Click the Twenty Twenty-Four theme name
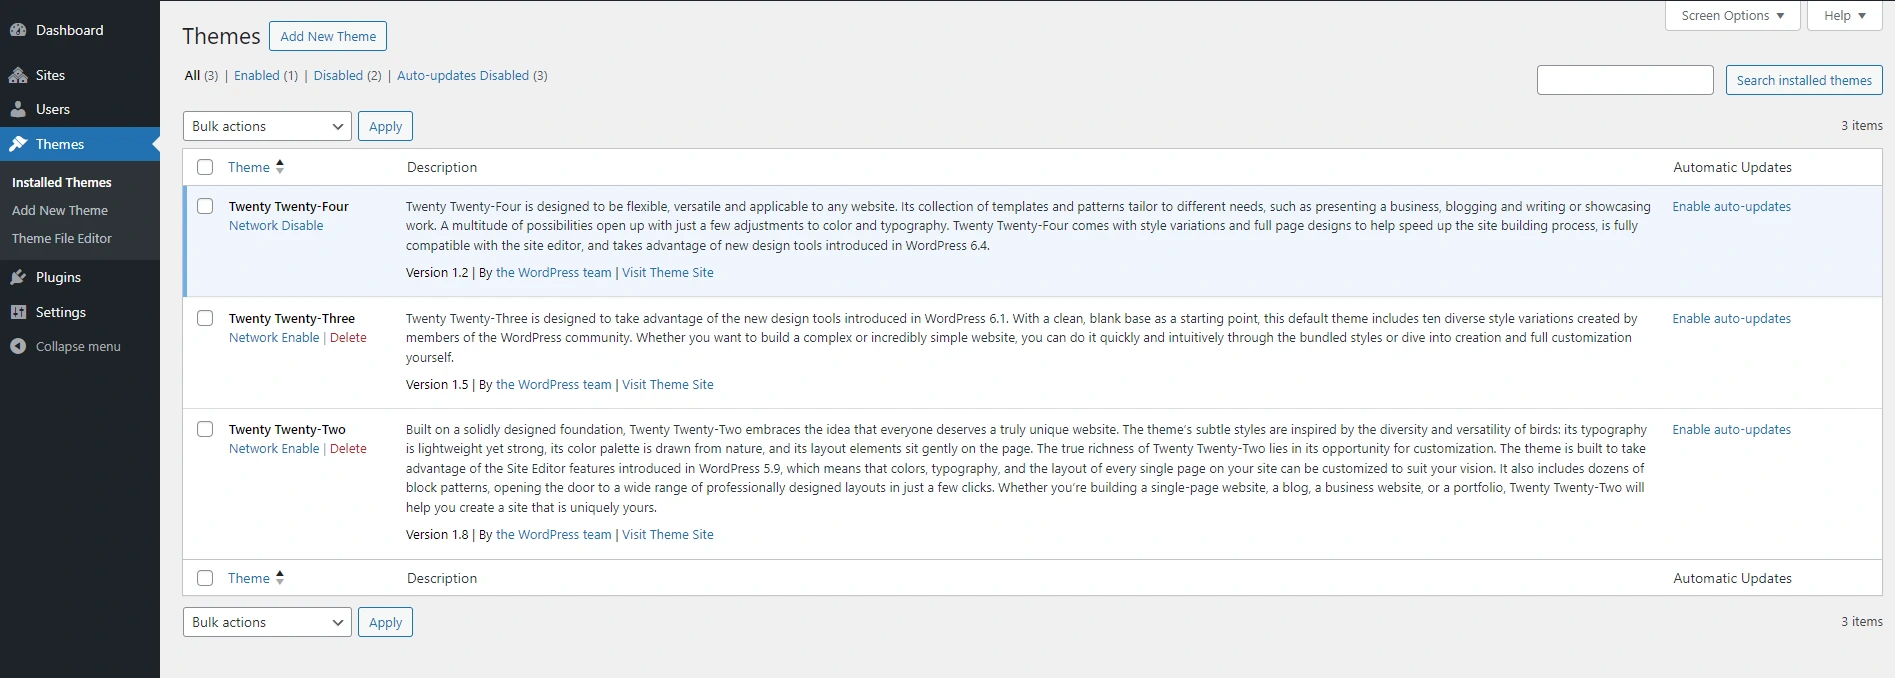1895x678 pixels. coord(289,206)
